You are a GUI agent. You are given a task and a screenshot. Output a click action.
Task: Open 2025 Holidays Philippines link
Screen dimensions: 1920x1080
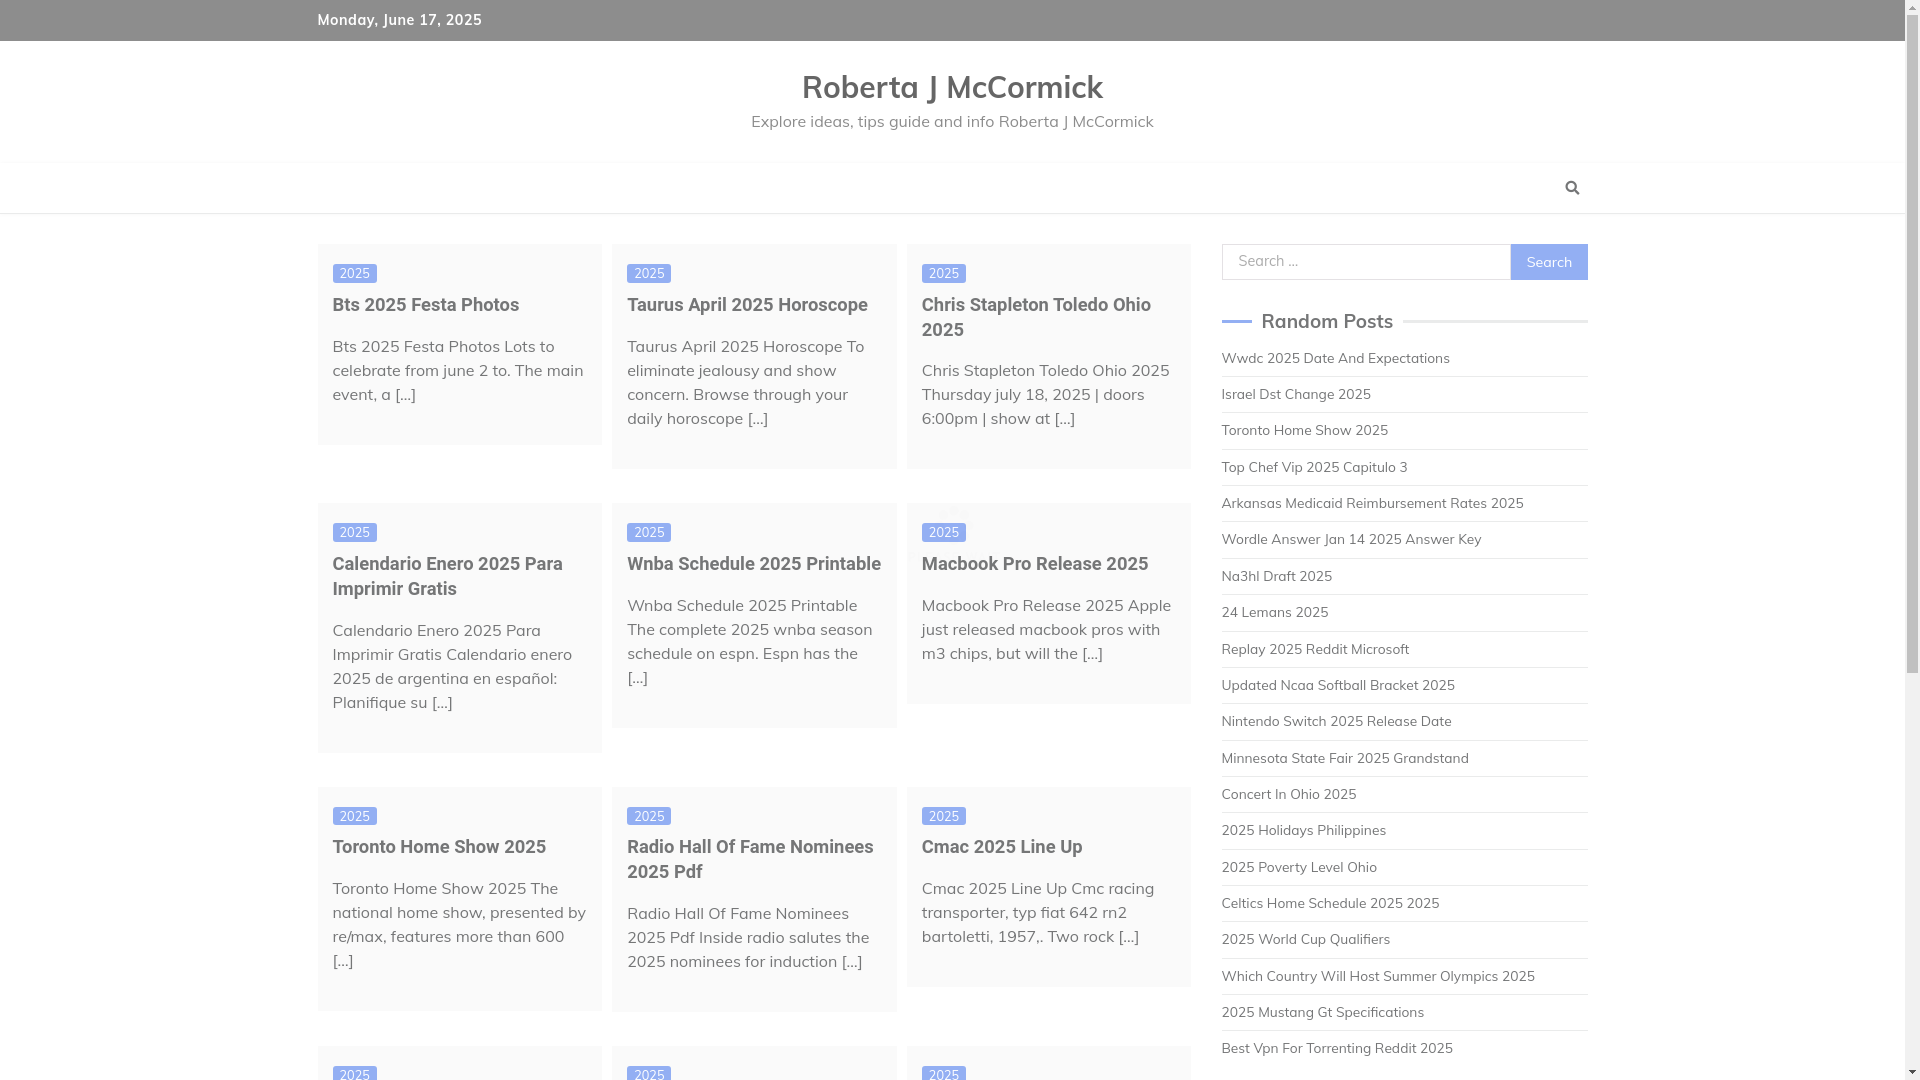point(1303,830)
